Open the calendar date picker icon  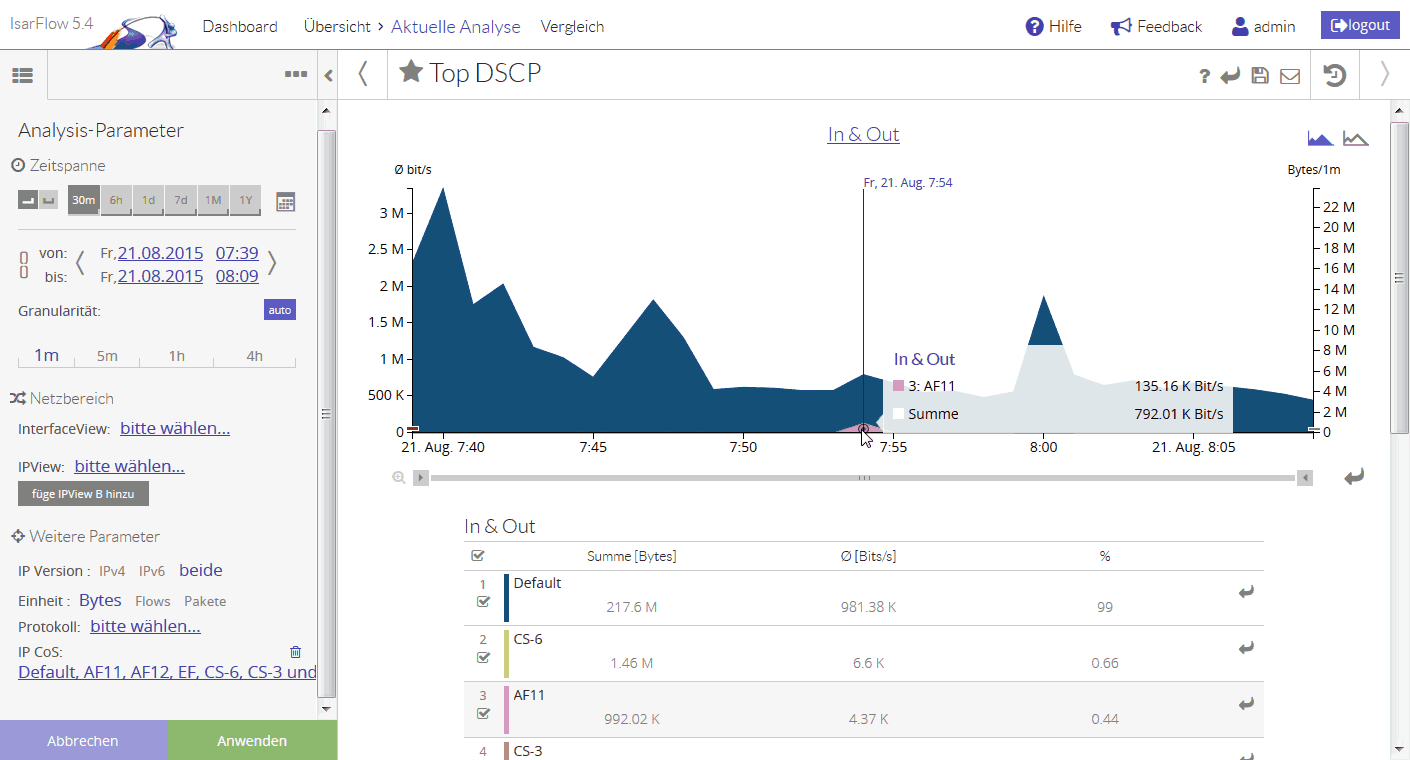coord(286,202)
